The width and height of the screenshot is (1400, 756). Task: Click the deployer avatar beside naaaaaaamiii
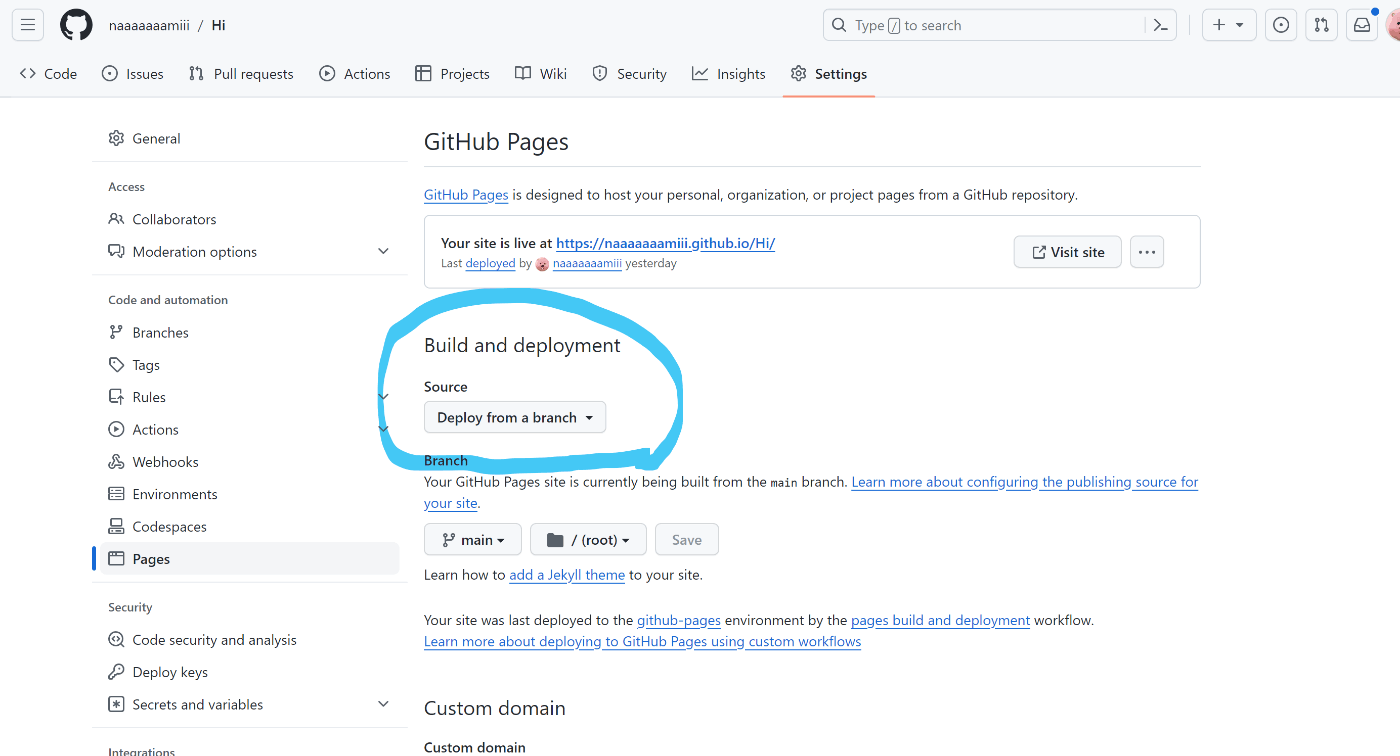click(543, 264)
